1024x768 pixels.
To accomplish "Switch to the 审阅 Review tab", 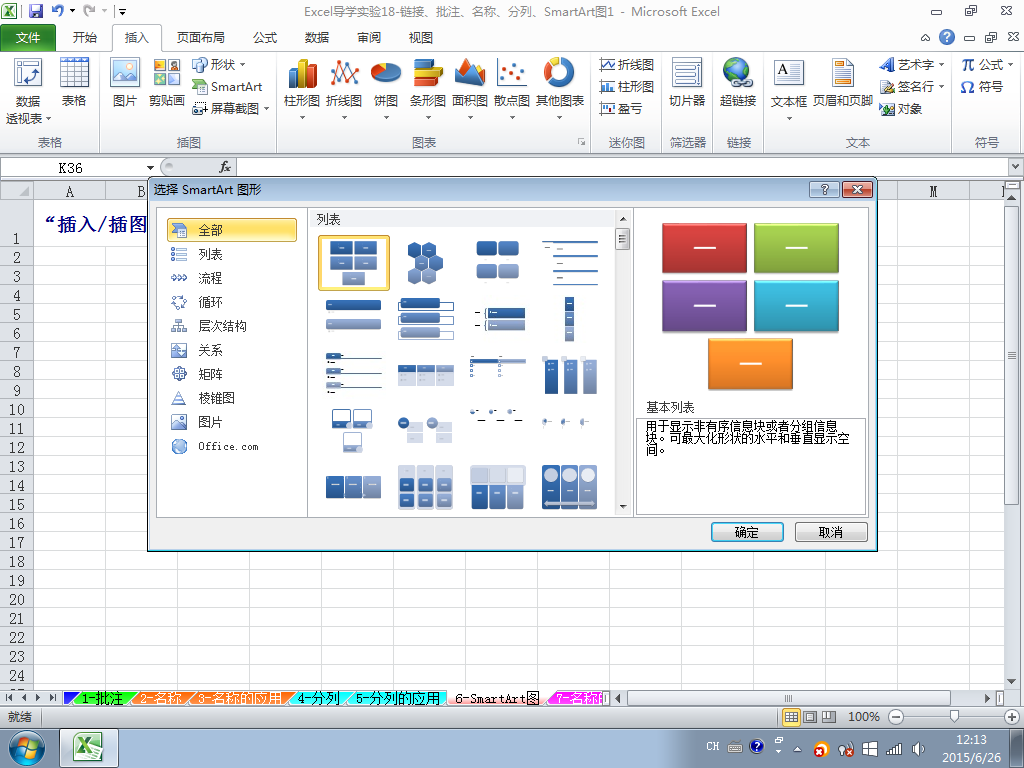I will pos(369,38).
